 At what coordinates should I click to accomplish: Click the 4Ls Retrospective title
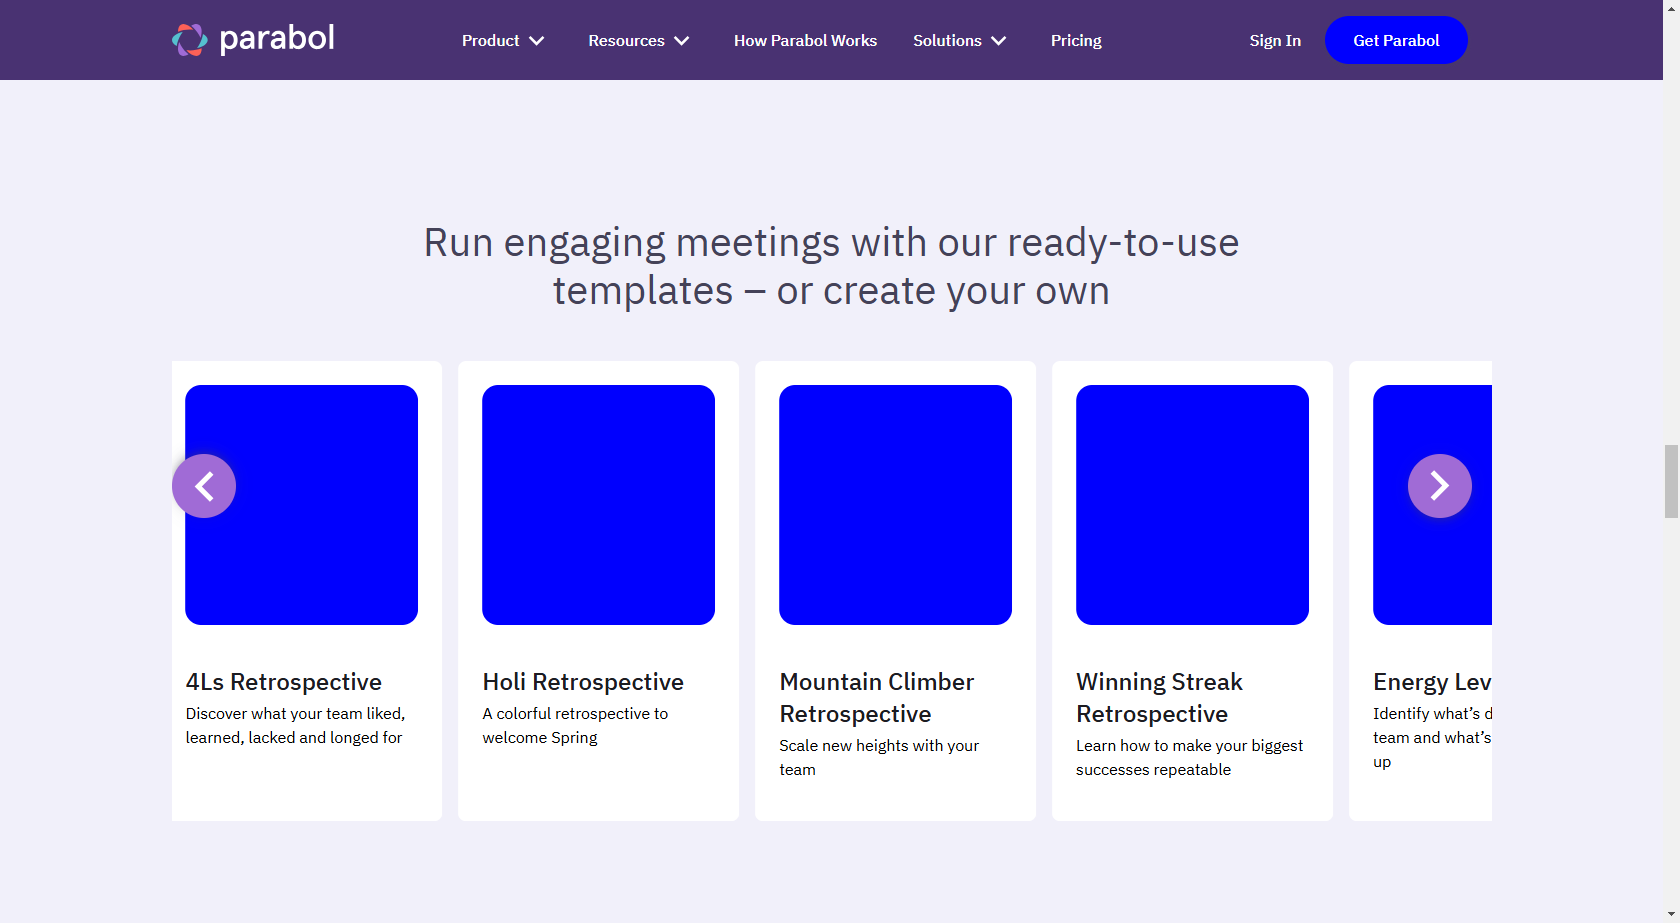[284, 682]
